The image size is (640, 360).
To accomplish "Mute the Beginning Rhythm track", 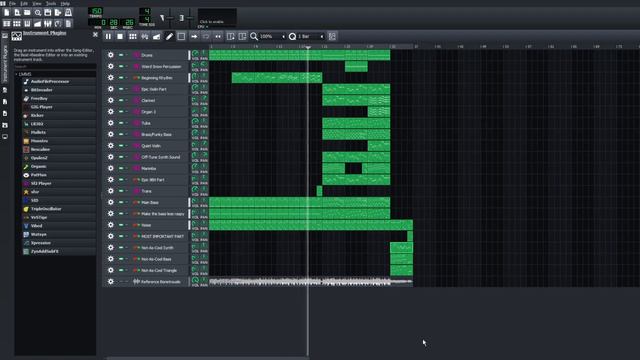I will click(x=121, y=78).
